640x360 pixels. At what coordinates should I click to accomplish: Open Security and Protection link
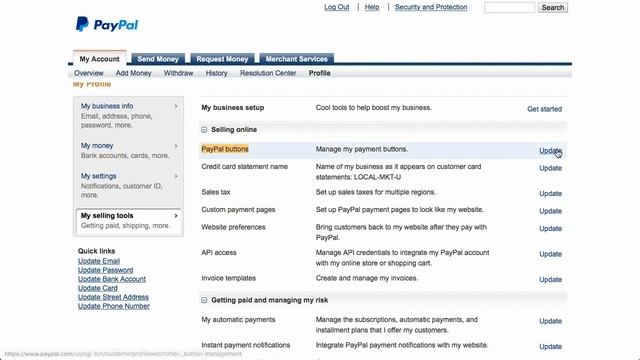coord(431,7)
